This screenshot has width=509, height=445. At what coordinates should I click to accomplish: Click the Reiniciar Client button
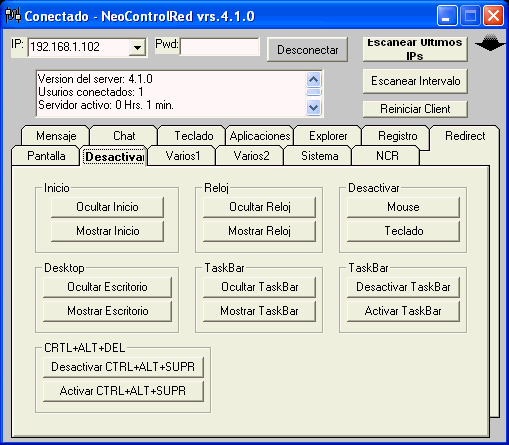point(415,109)
